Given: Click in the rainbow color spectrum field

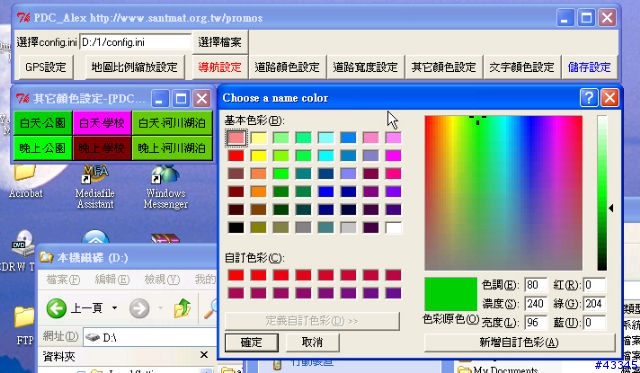Looking at the screenshot, I should [x=503, y=193].
